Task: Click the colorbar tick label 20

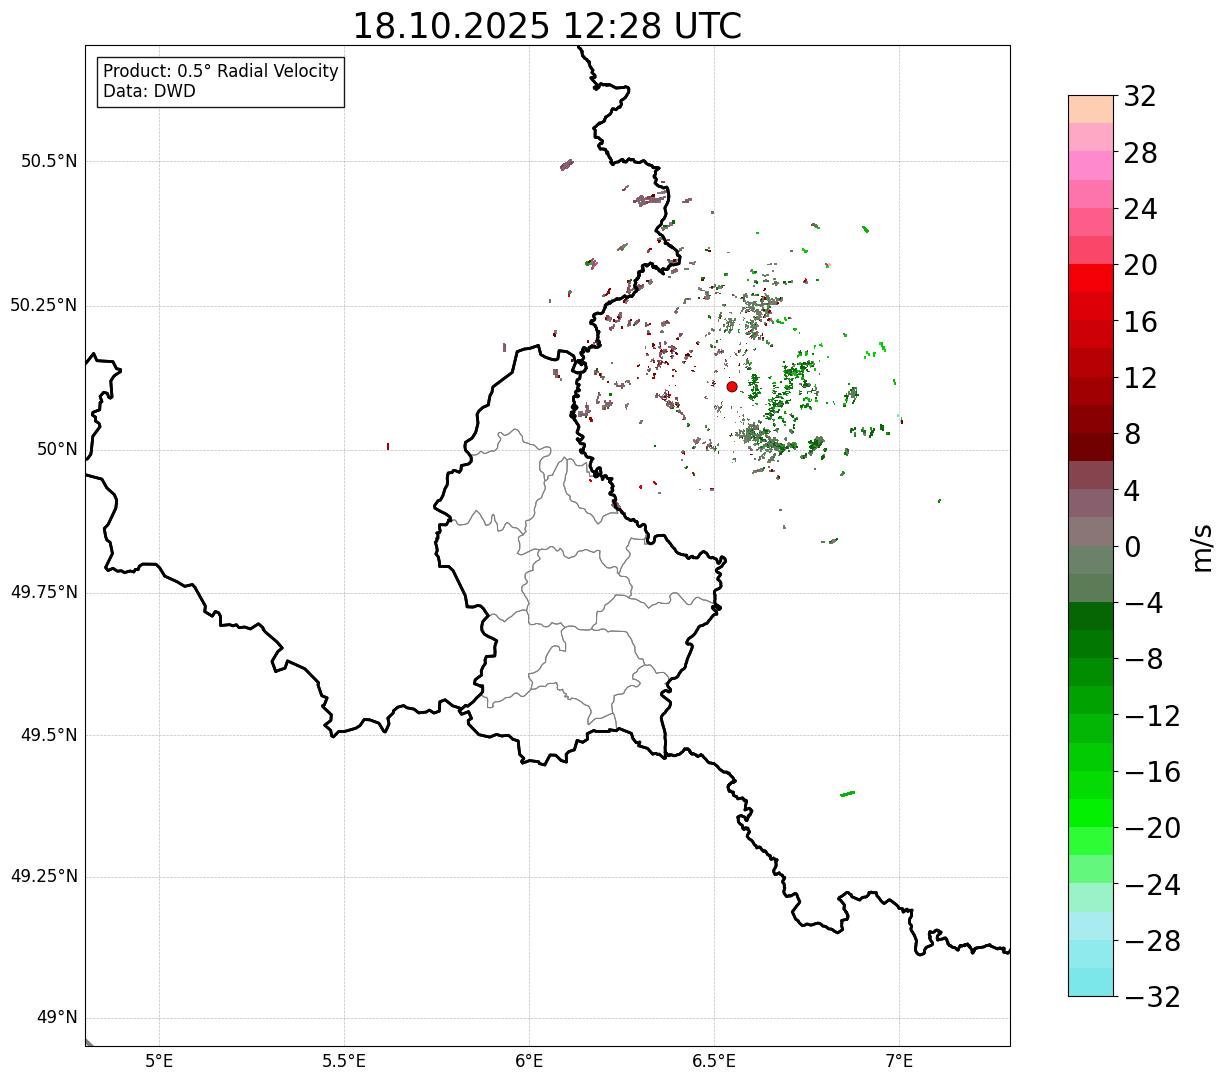Action: click(x=1140, y=266)
